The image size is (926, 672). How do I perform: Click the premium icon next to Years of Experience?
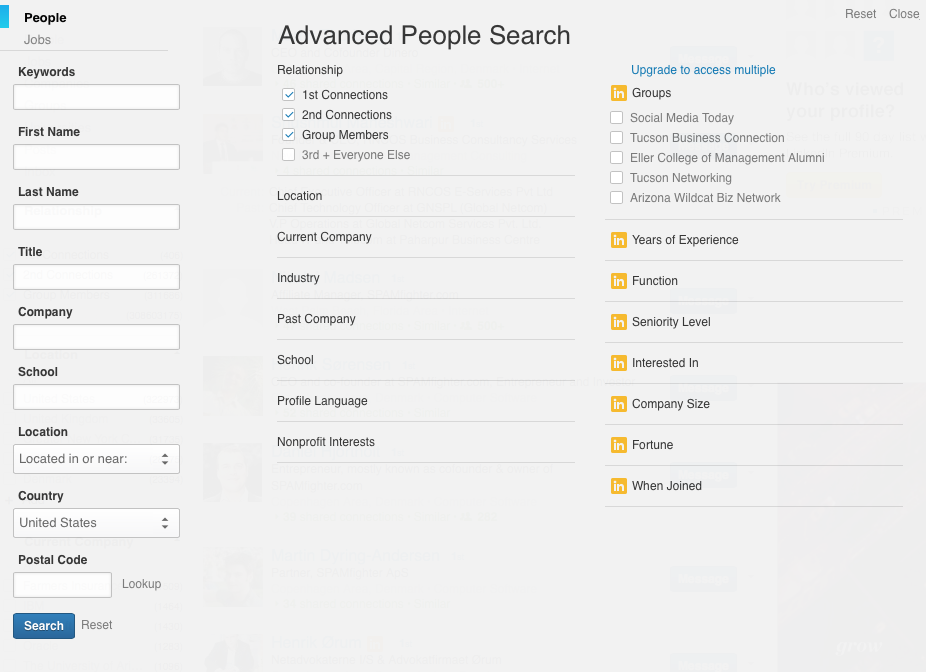click(618, 240)
